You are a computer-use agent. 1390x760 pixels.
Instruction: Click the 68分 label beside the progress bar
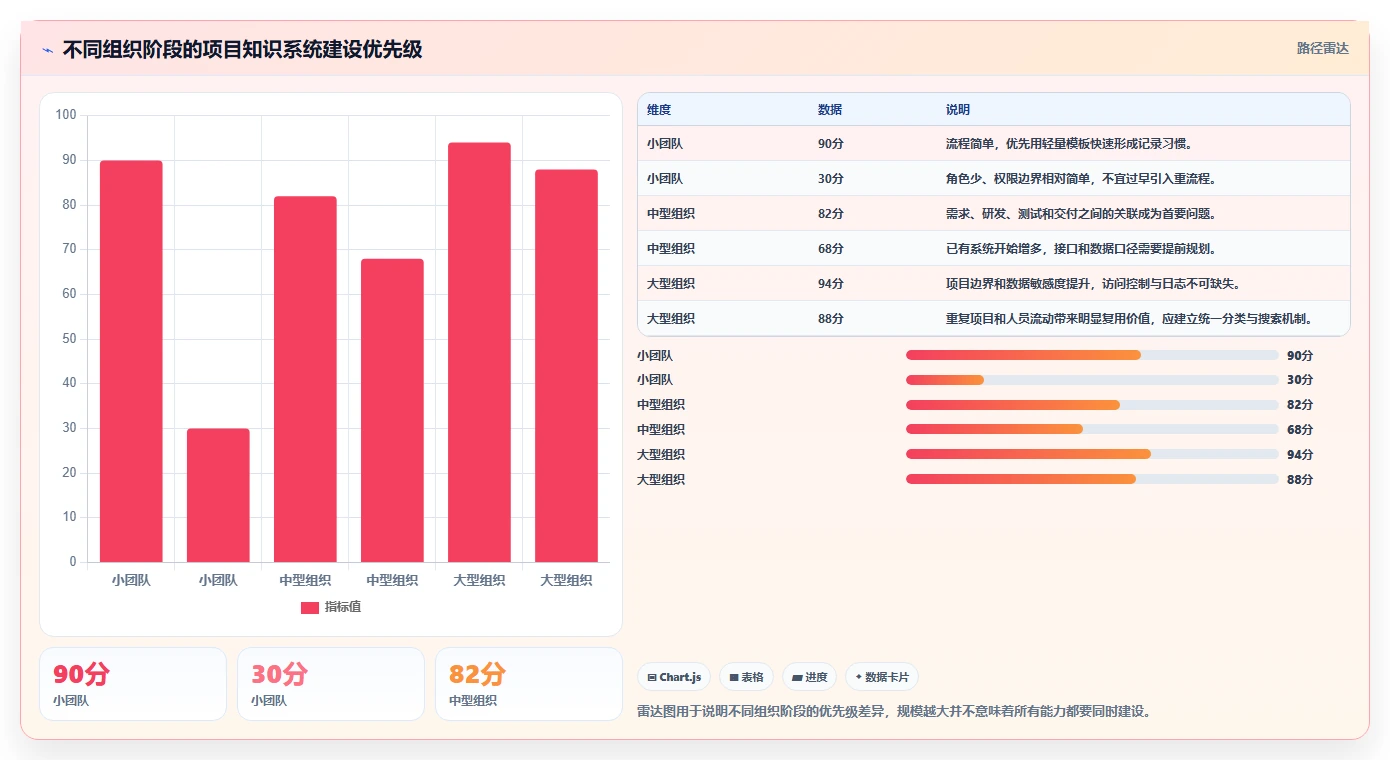click(1300, 430)
